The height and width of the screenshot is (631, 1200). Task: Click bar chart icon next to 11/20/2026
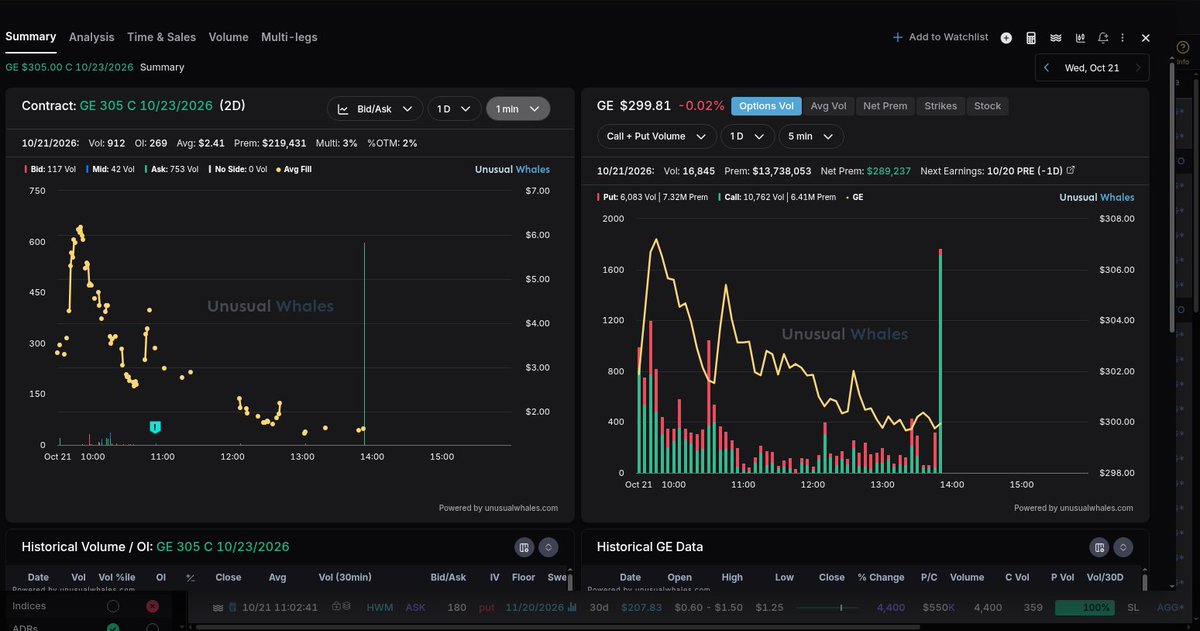(x=572, y=607)
